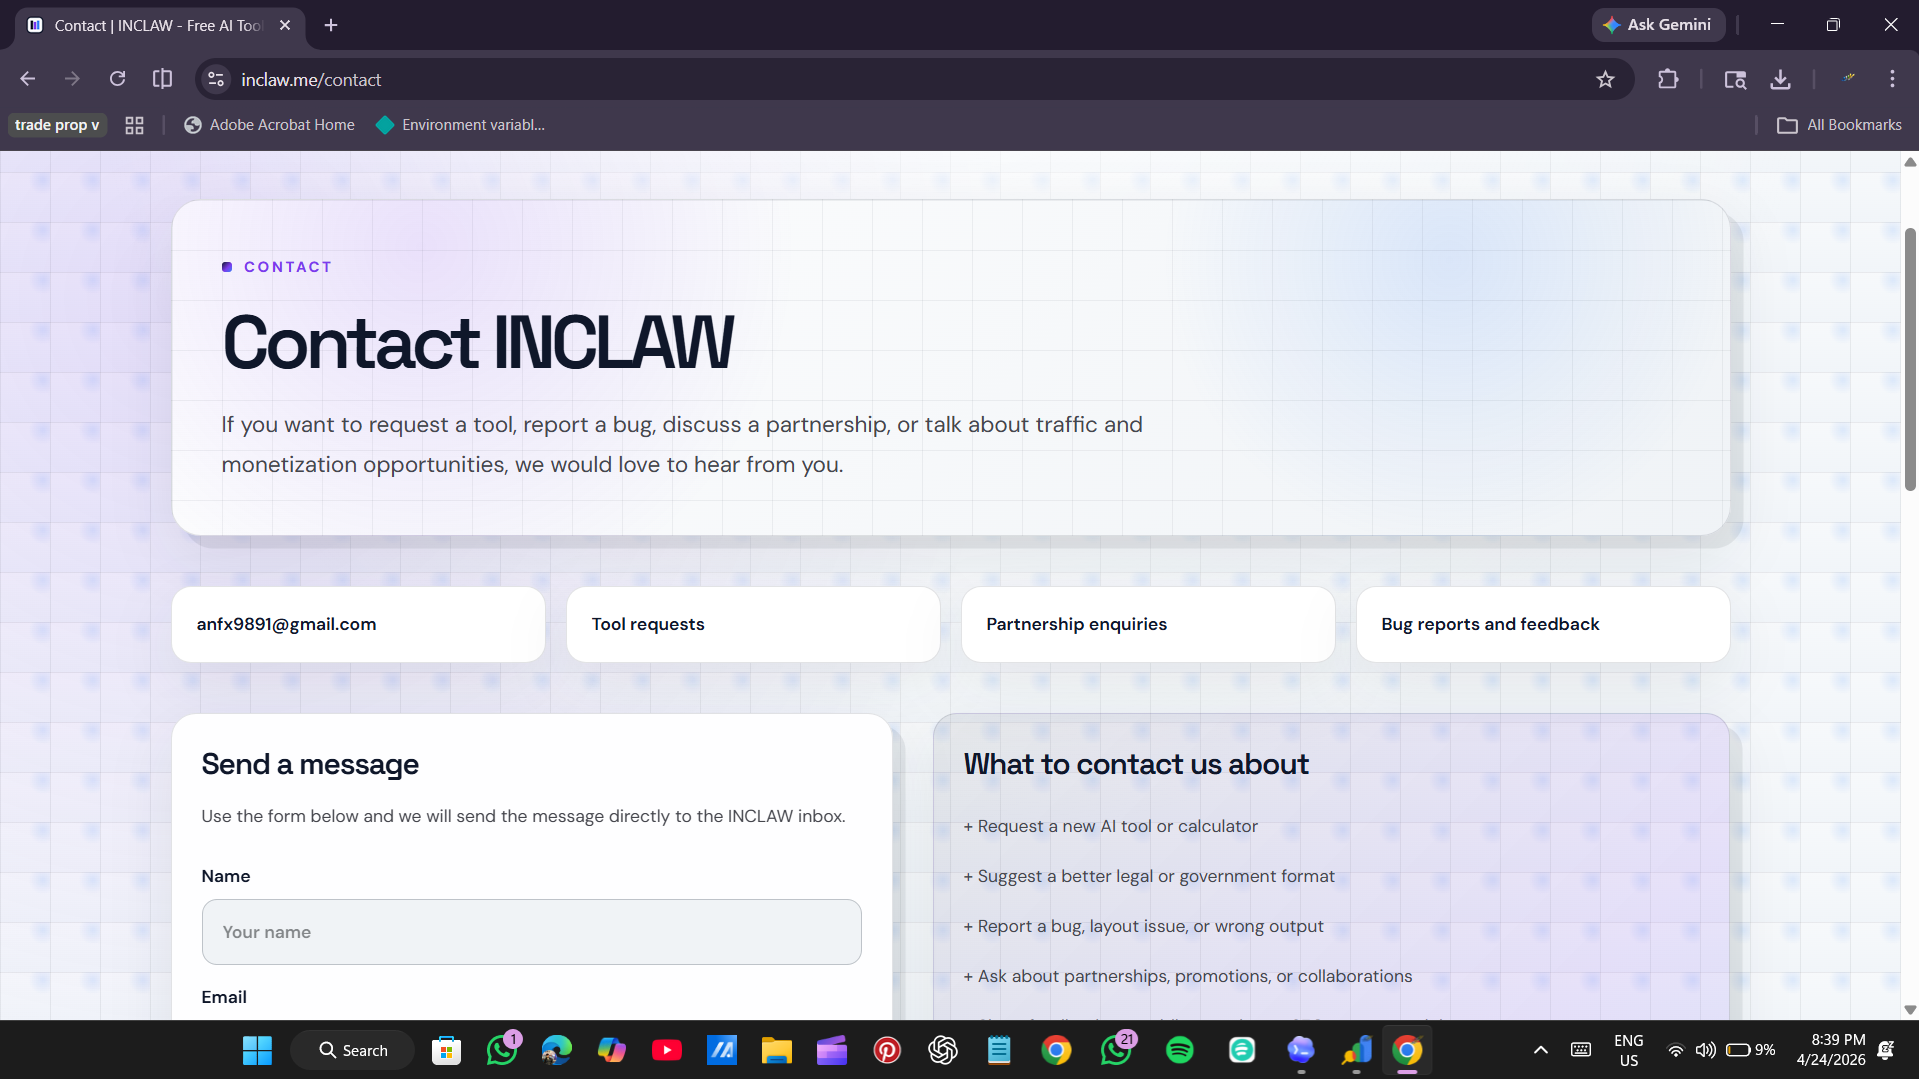
Task: Open the Adobe Acrobat Home bookmark
Action: click(270, 125)
